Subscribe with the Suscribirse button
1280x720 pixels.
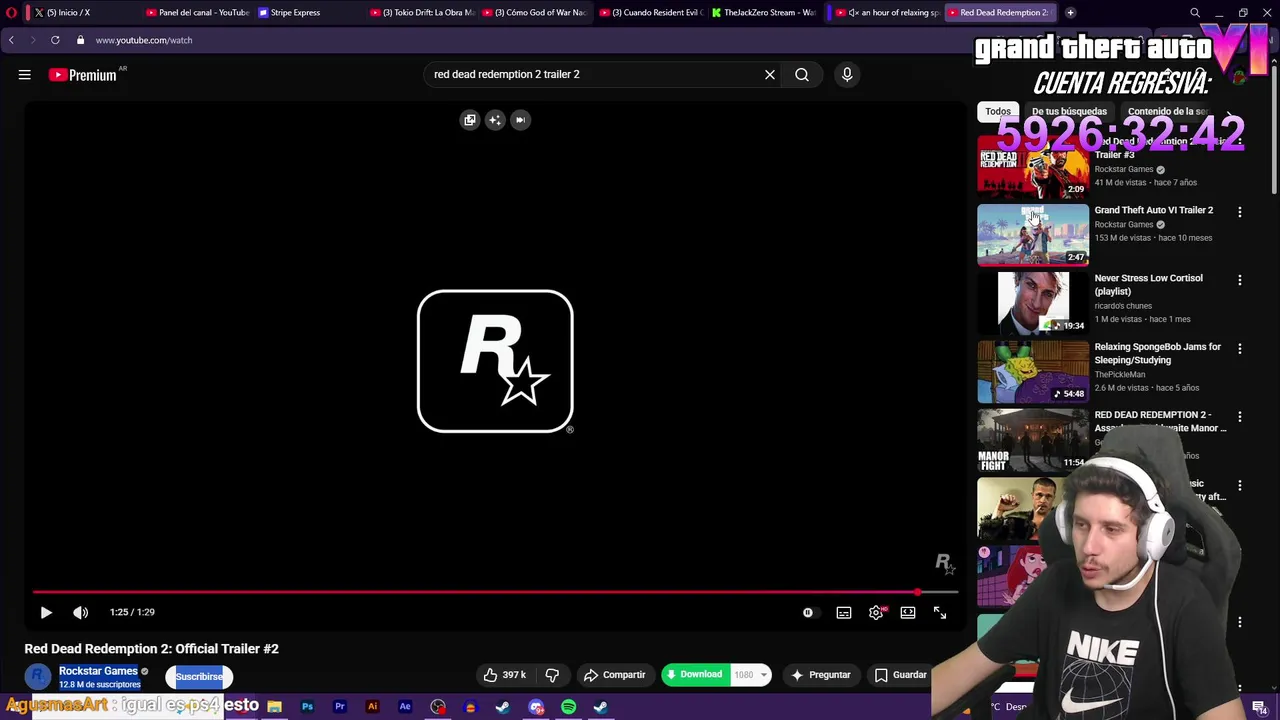coord(199,677)
